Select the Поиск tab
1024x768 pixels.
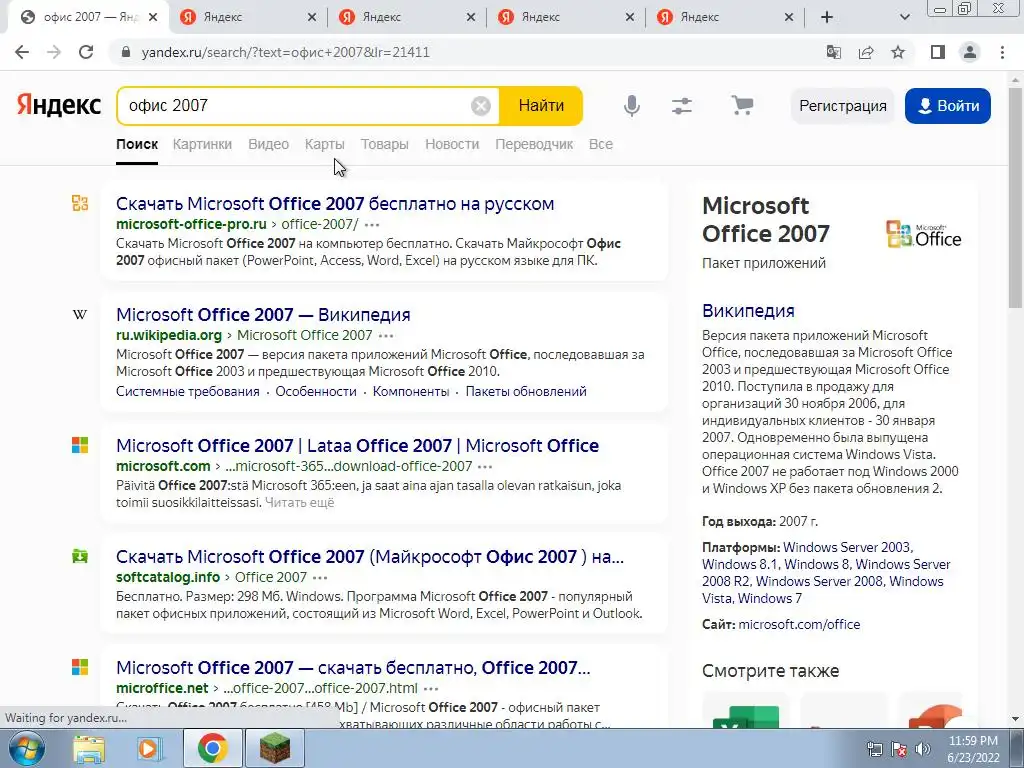pyautogui.click(x=137, y=144)
